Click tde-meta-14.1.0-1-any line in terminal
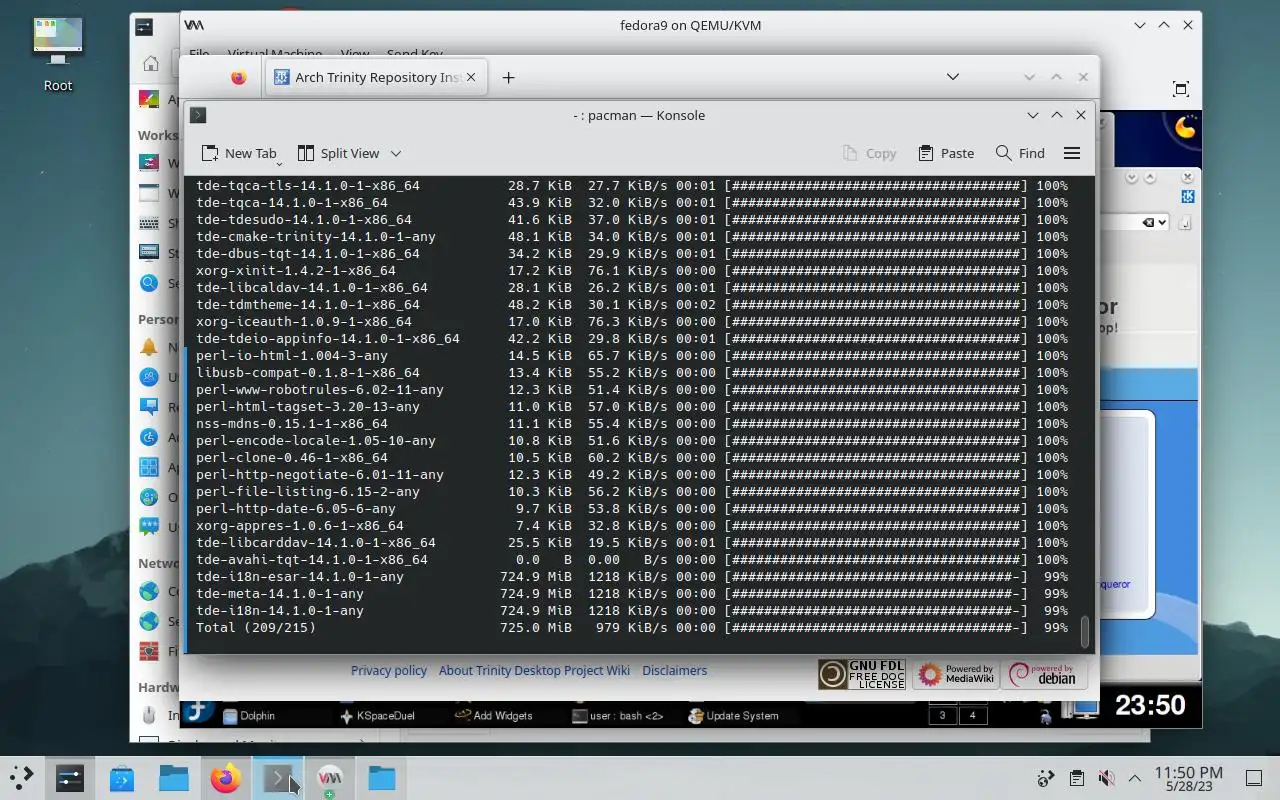1280x800 pixels. 632,594
